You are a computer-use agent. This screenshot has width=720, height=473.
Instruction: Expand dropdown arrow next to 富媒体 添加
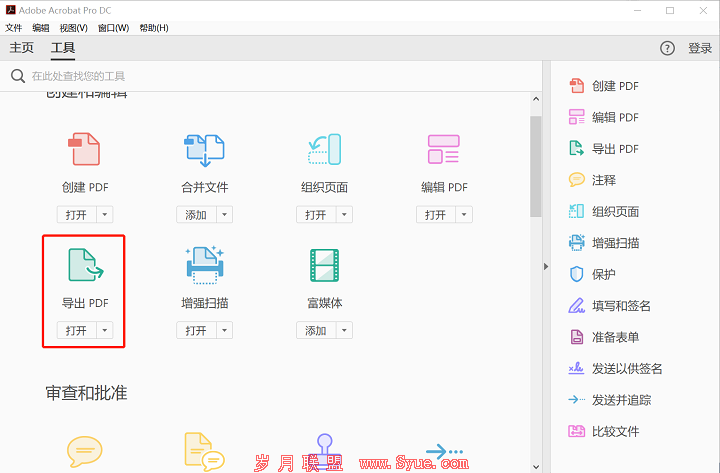(344, 330)
